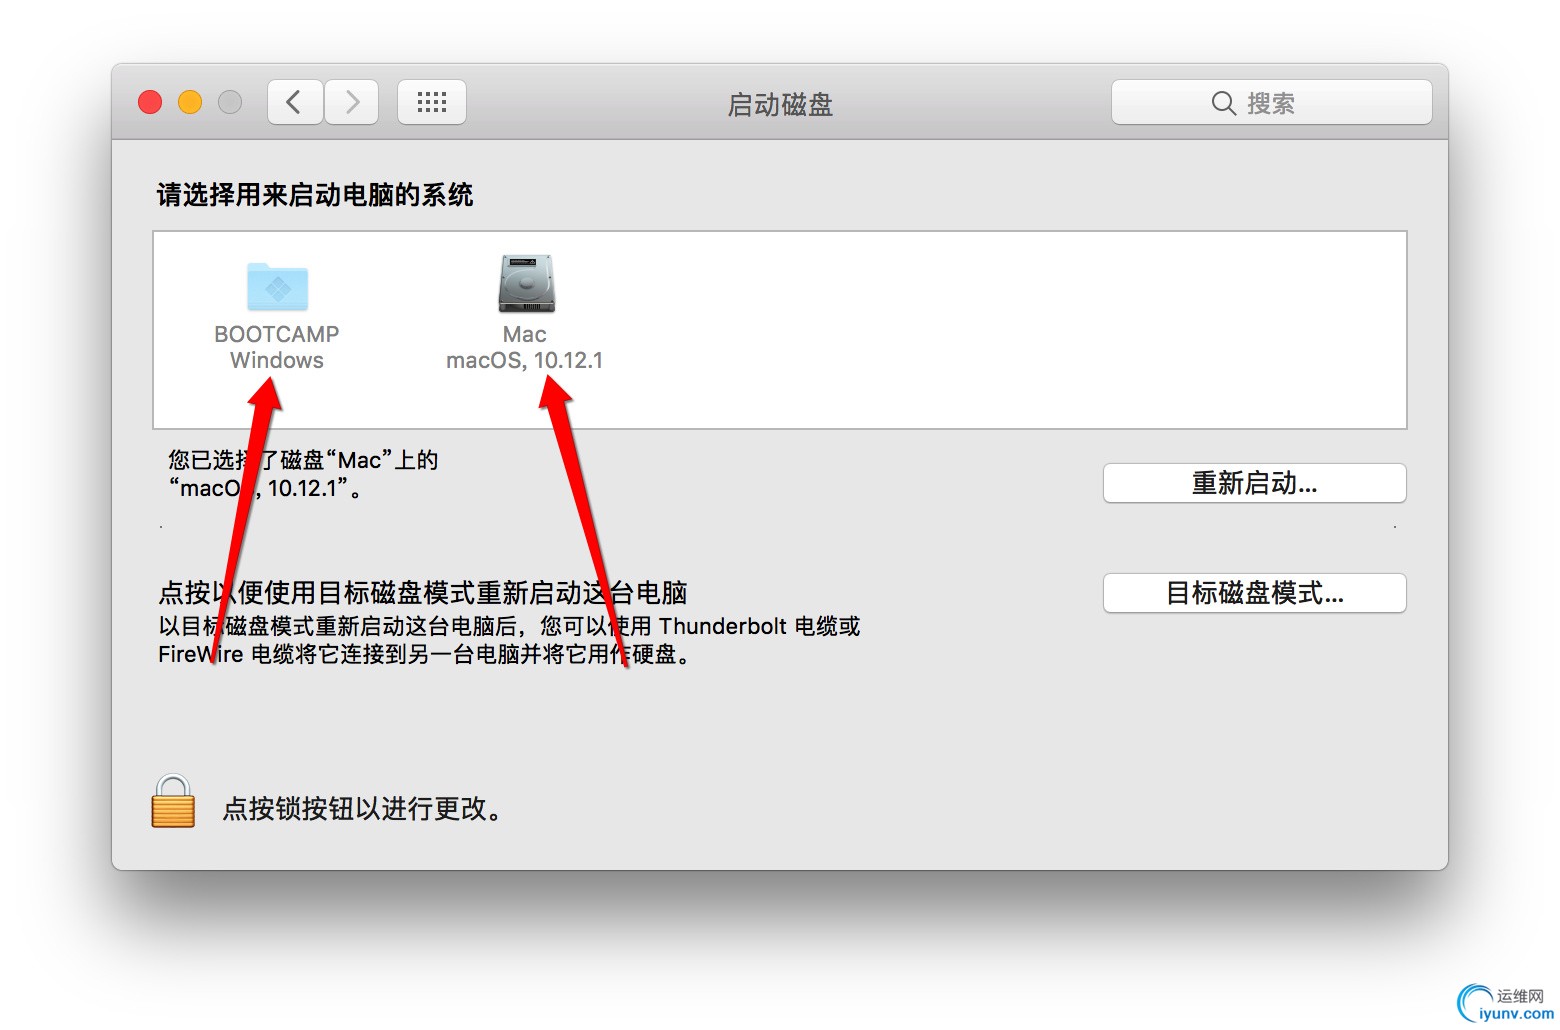This screenshot has height=1030, width=1560.
Task: Click empty space in startup disk list
Action: (1000, 330)
